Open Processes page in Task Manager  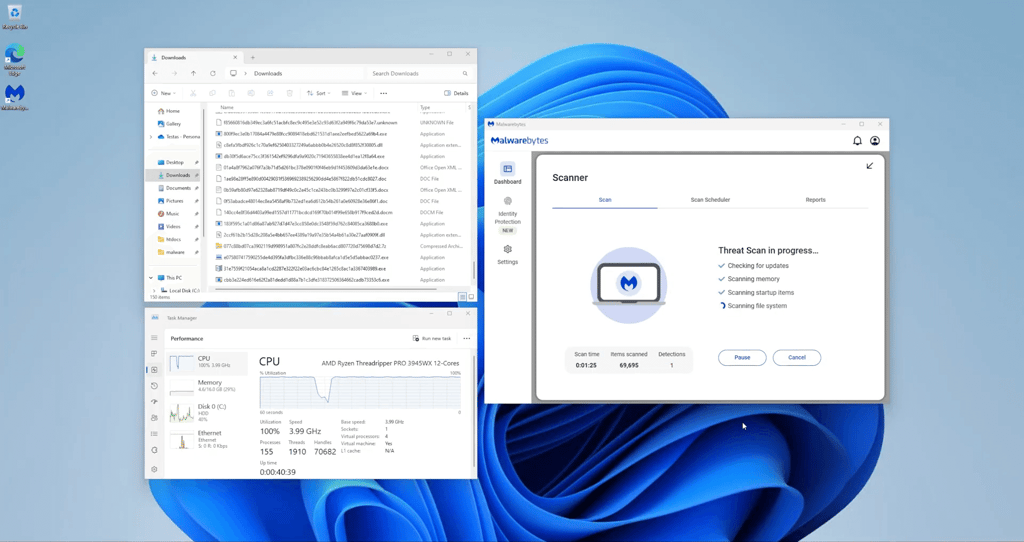pyautogui.click(x=154, y=353)
